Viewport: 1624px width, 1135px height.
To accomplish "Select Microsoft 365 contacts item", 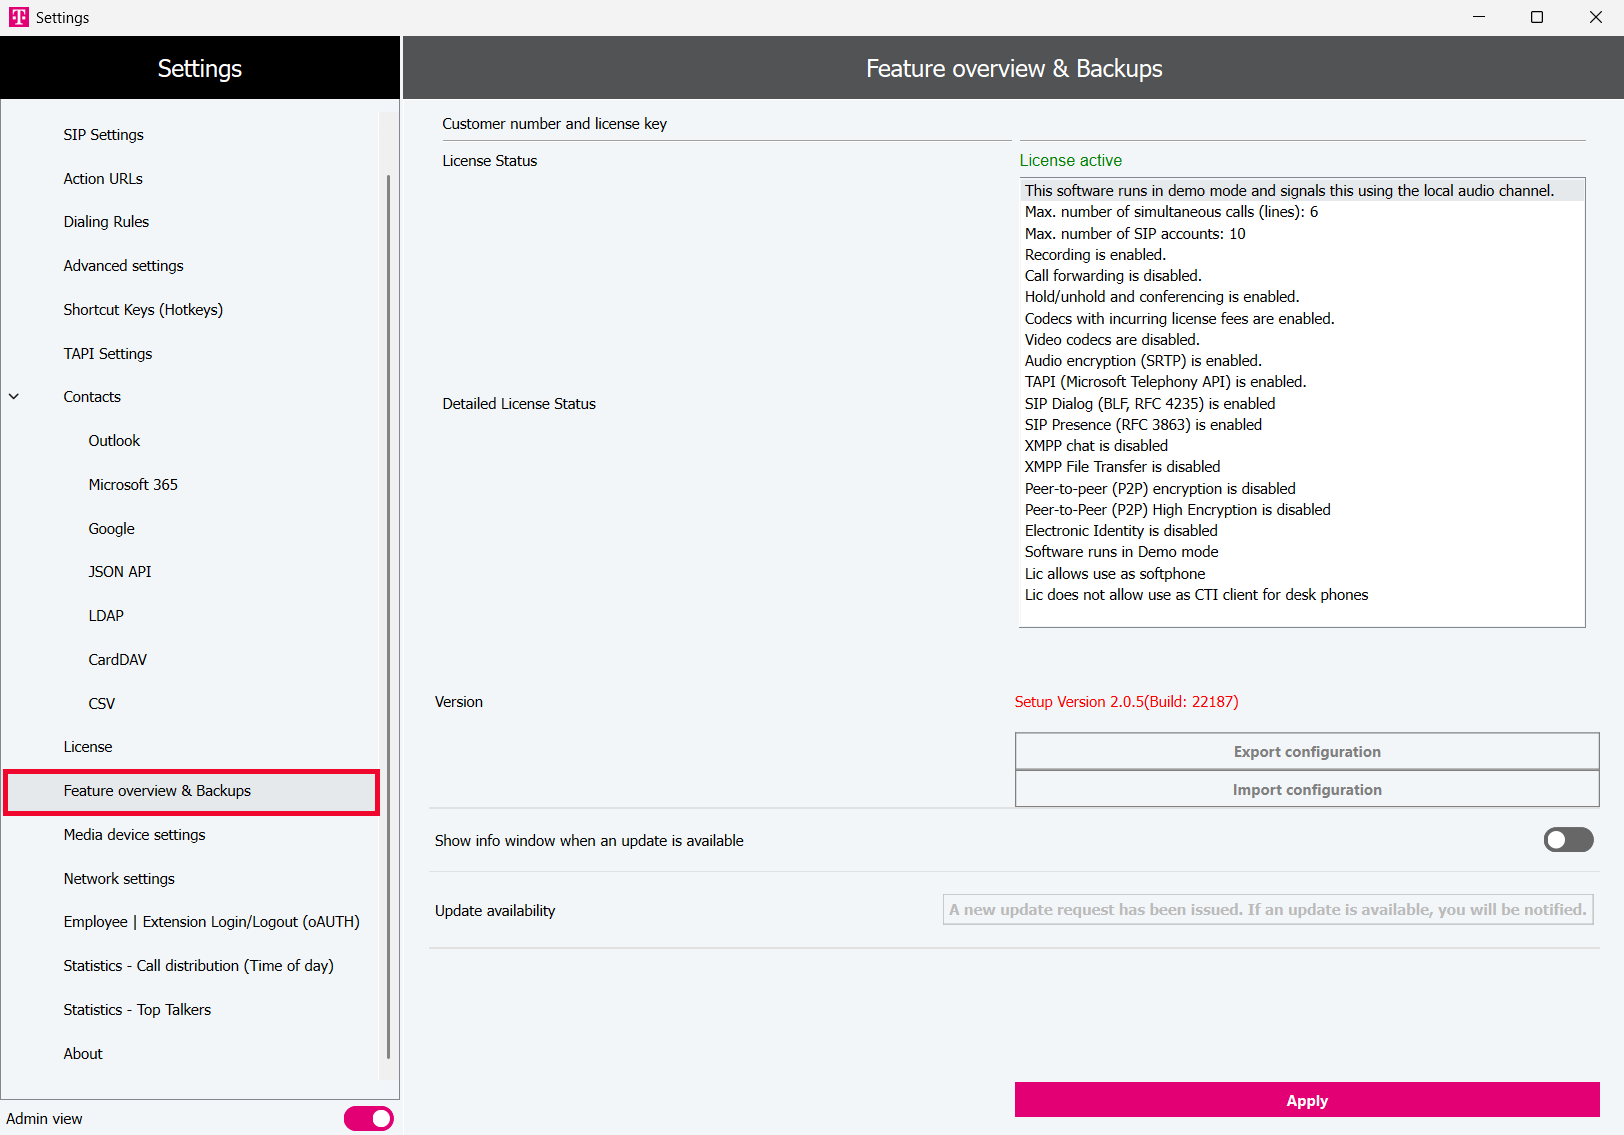I will pyautogui.click(x=133, y=485).
